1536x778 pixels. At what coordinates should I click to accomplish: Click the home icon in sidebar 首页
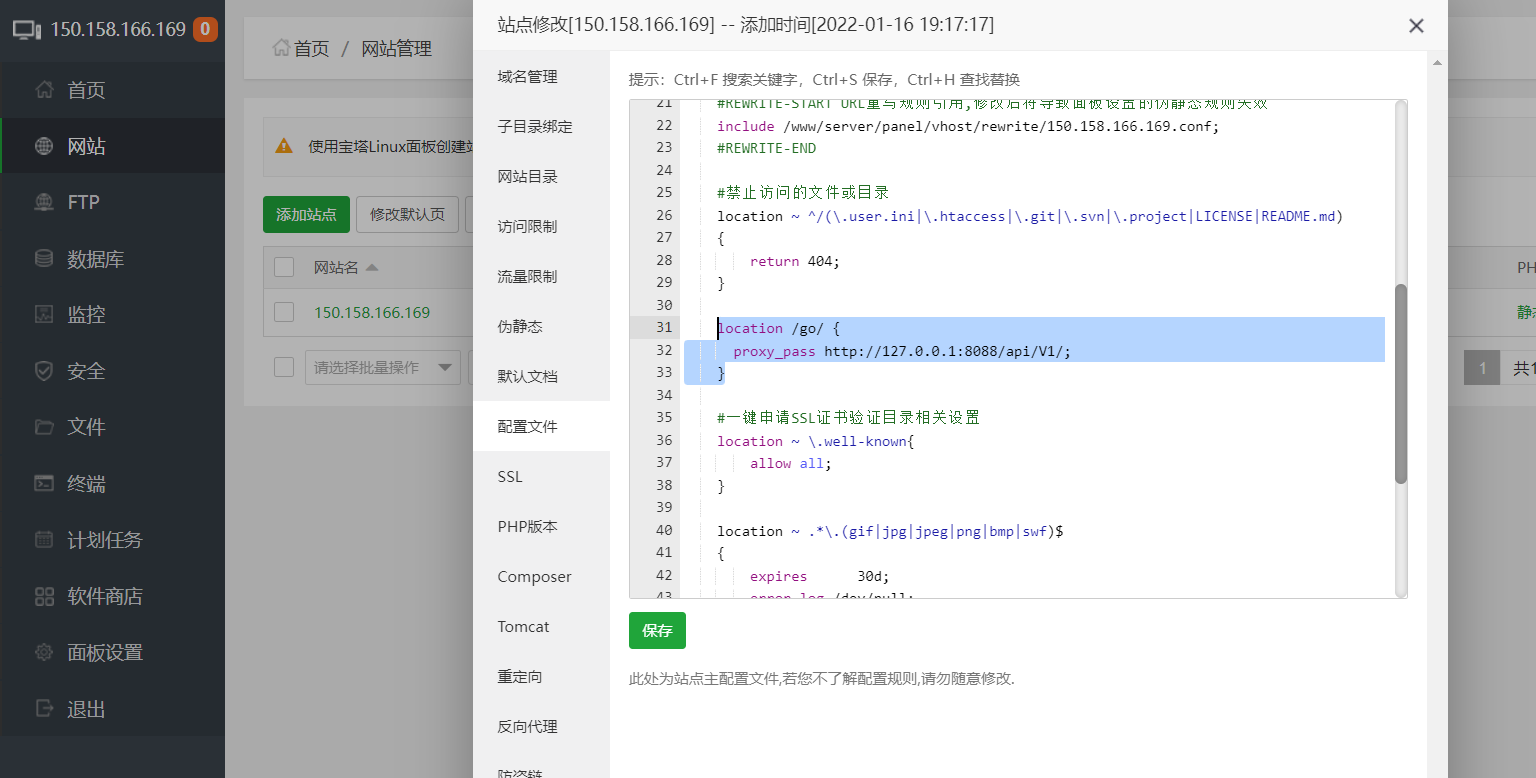point(43,90)
